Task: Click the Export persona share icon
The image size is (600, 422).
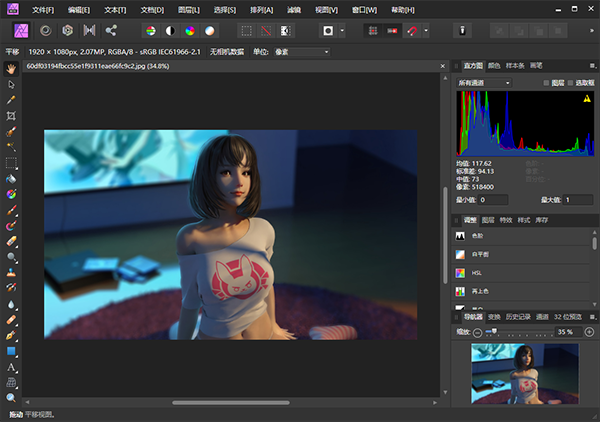Action: coord(110,30)
